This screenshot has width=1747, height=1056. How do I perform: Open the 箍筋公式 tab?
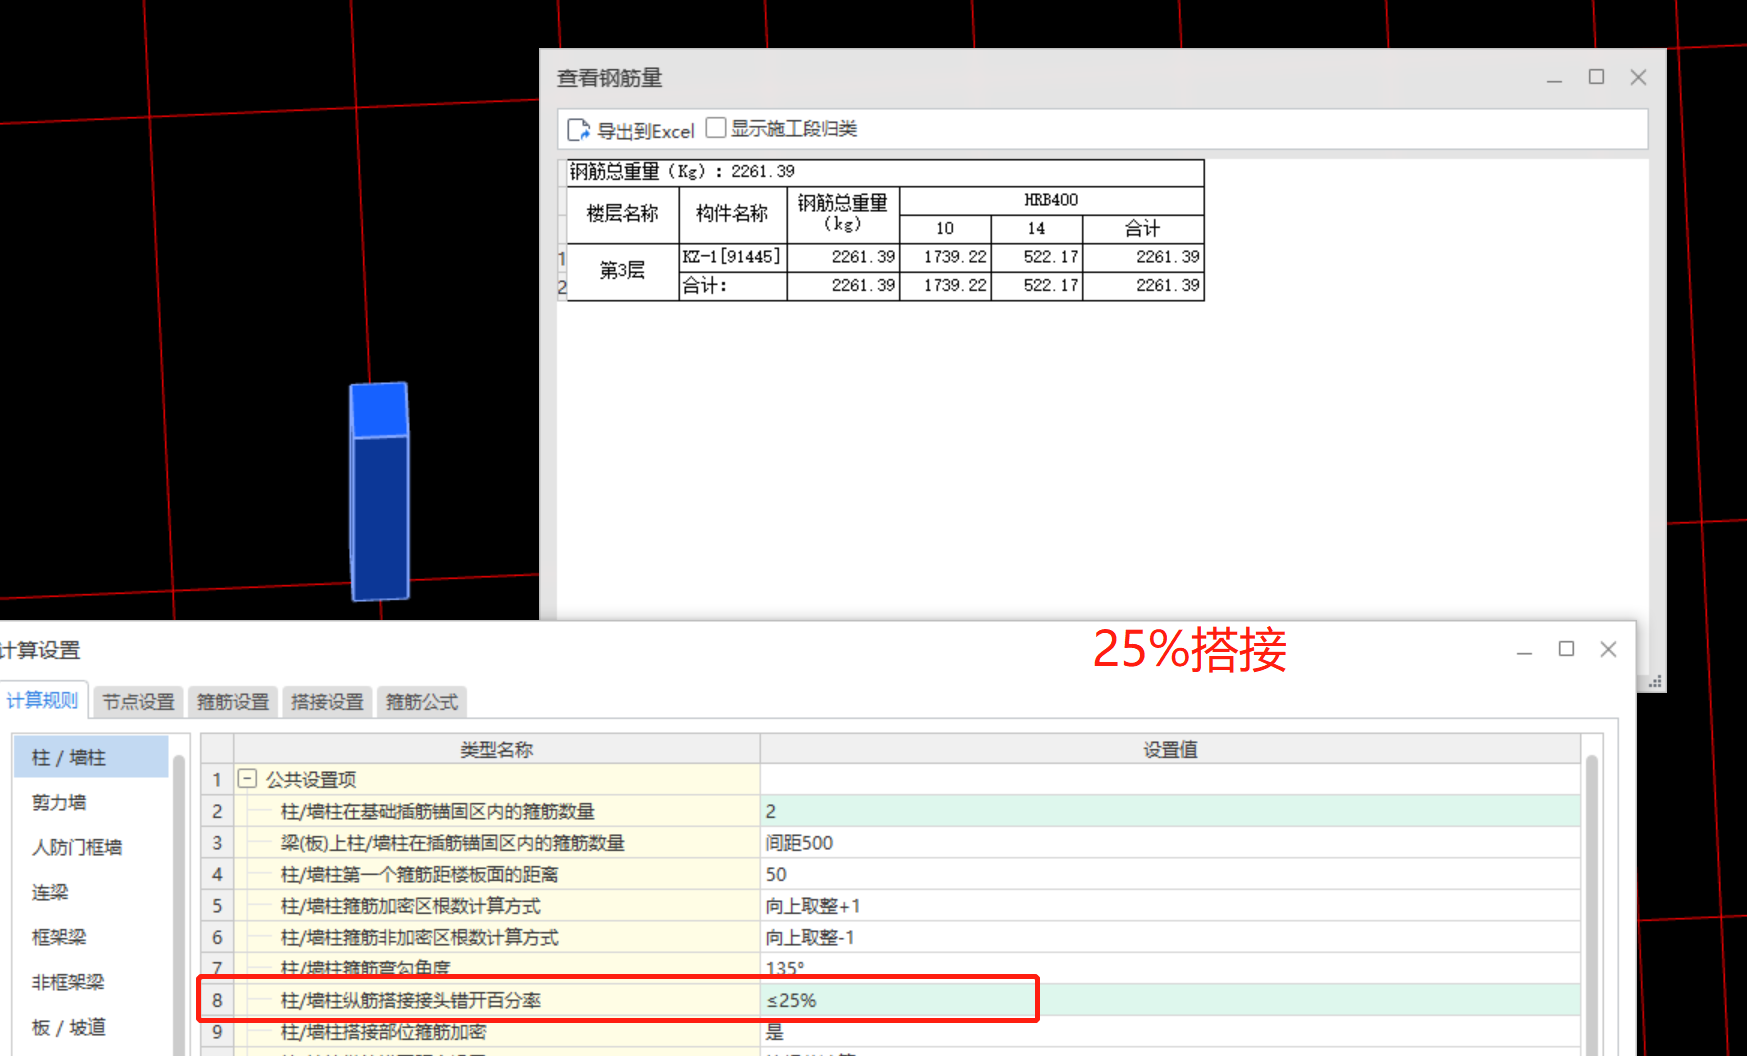tap(422, 702)
